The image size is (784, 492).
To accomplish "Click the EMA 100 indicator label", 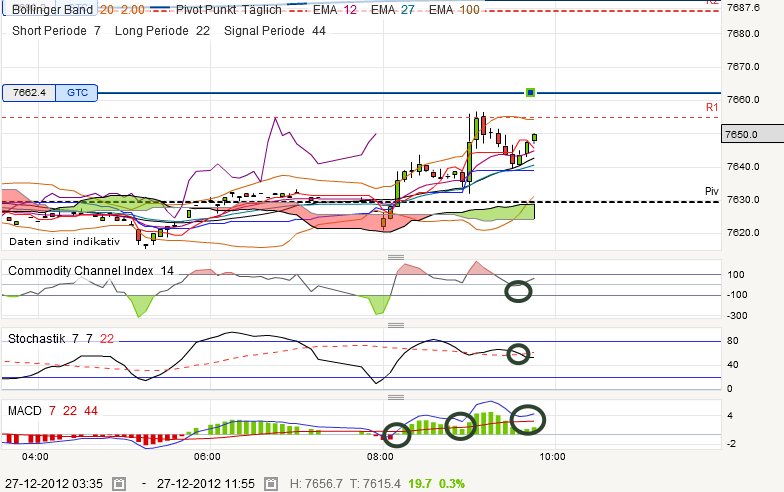I will coord(454,10).
